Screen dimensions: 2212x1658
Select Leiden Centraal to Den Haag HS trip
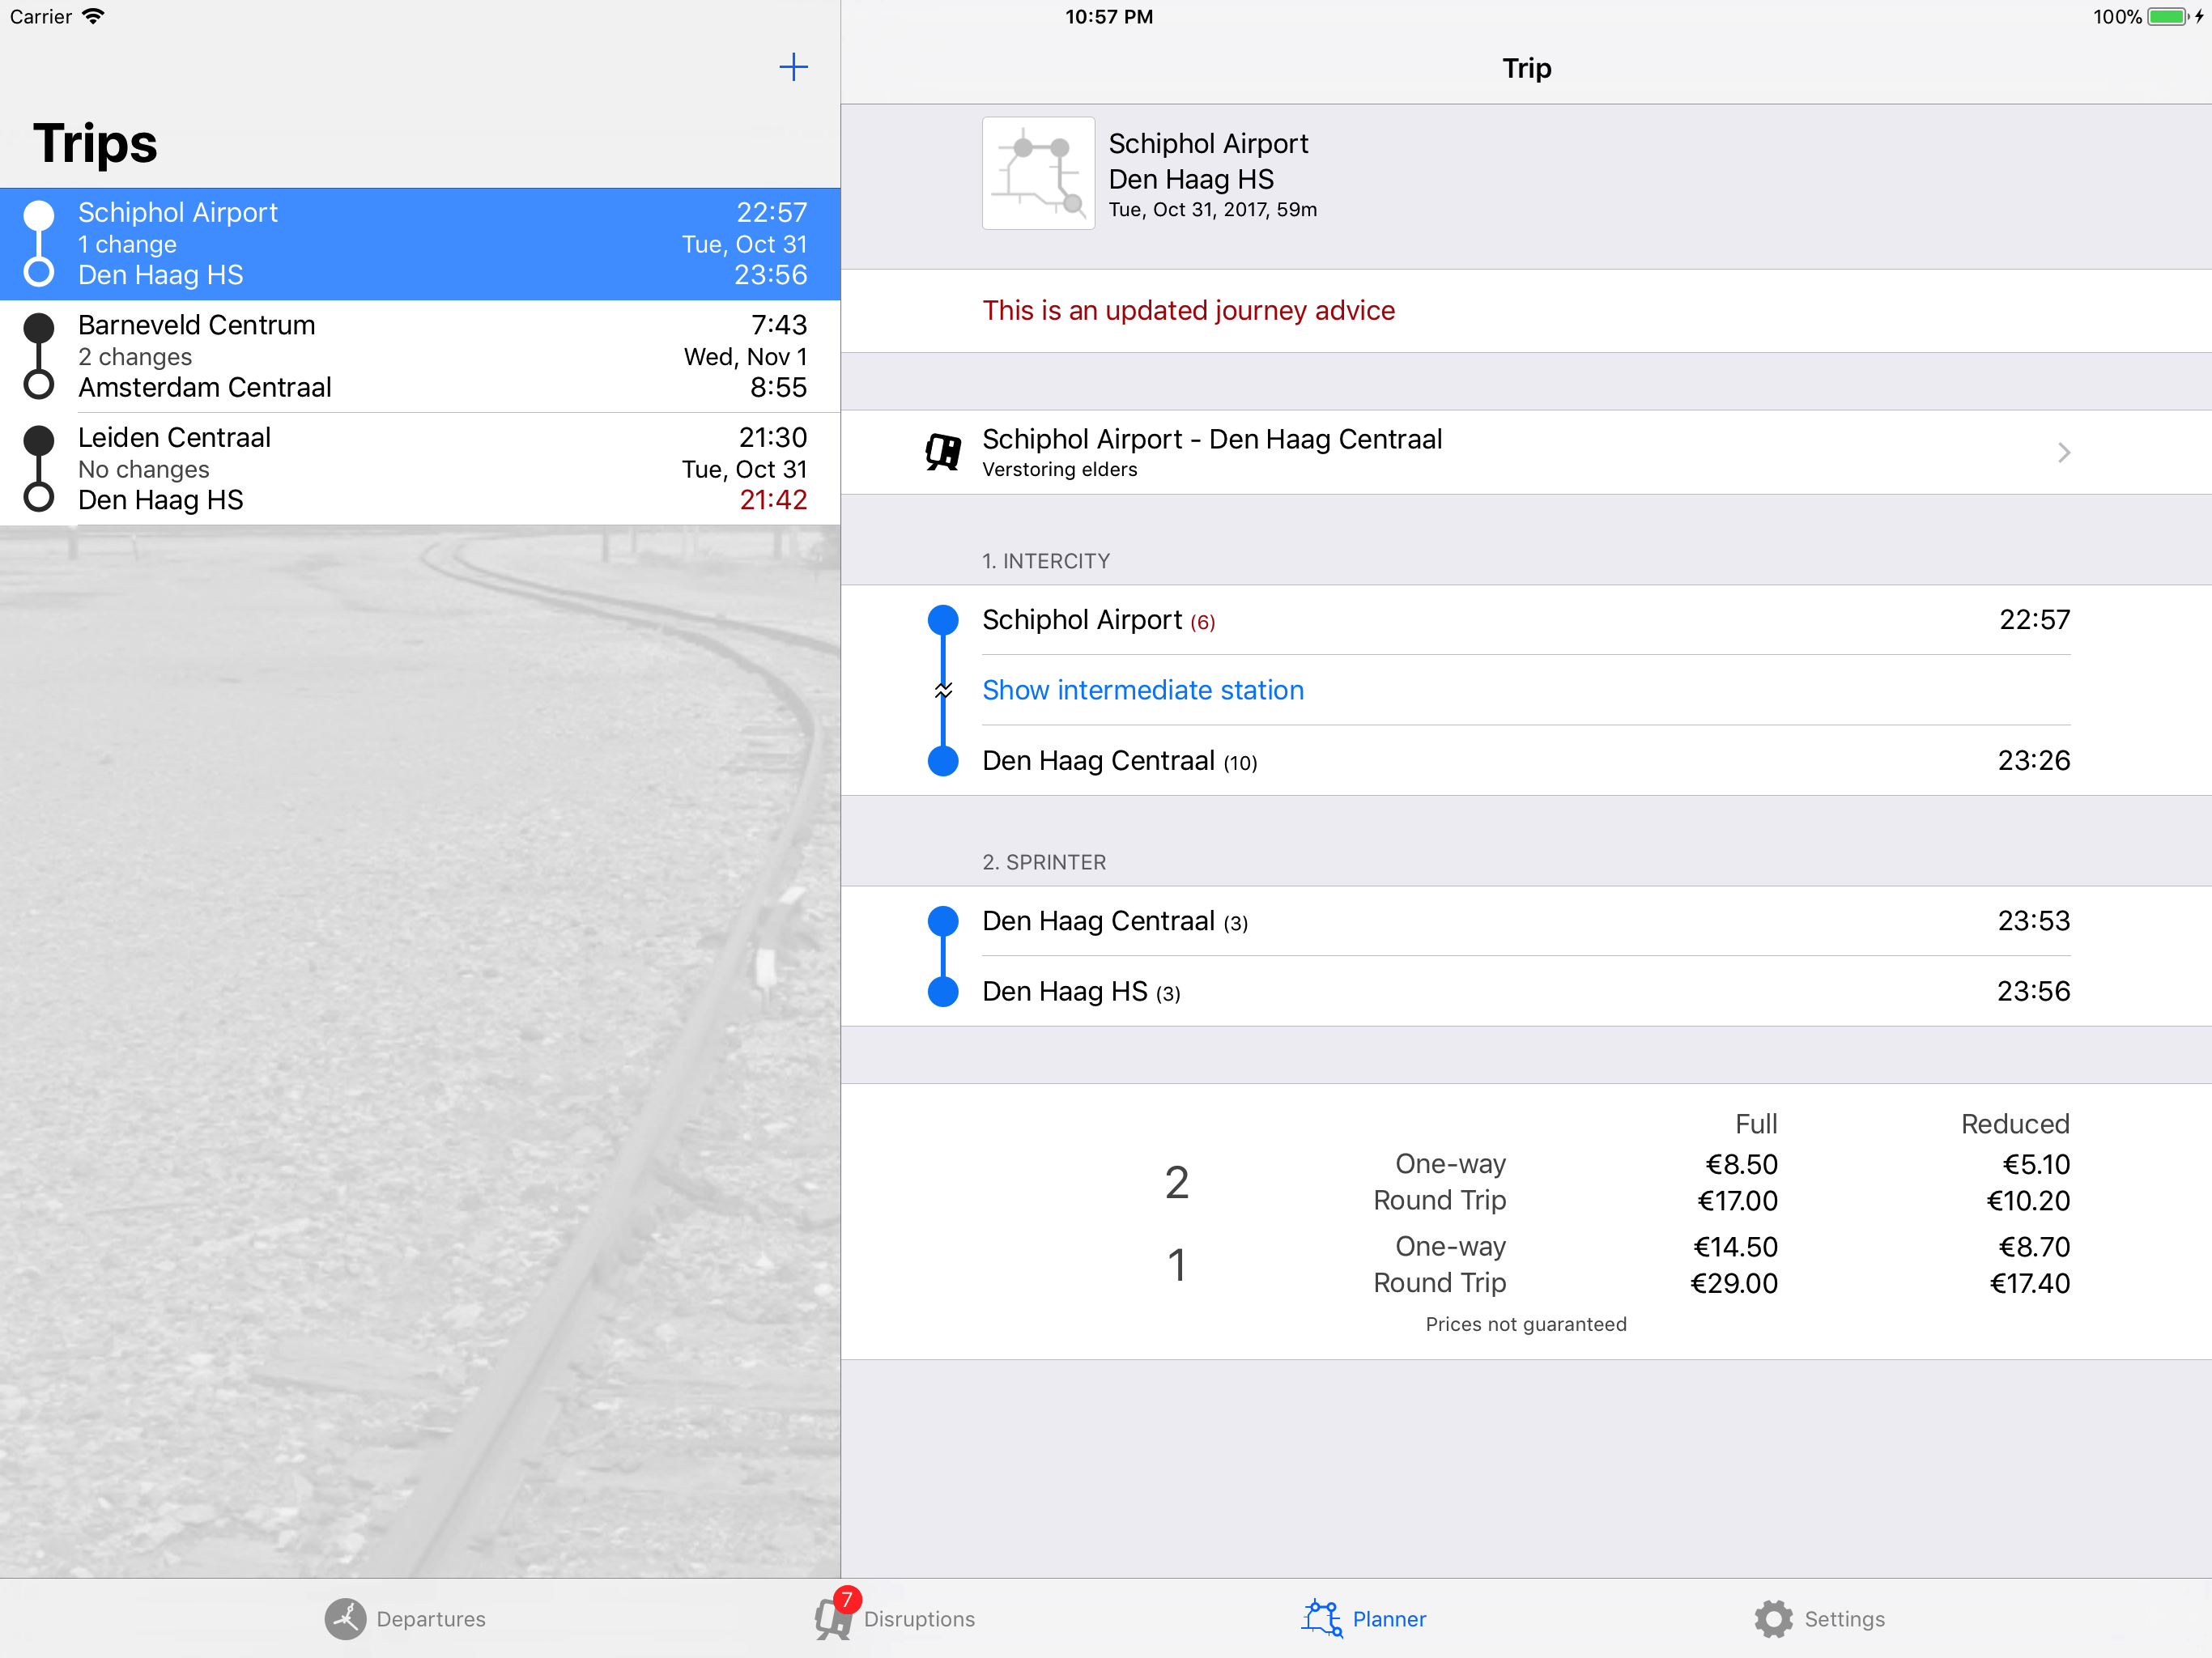click(420, 469)
